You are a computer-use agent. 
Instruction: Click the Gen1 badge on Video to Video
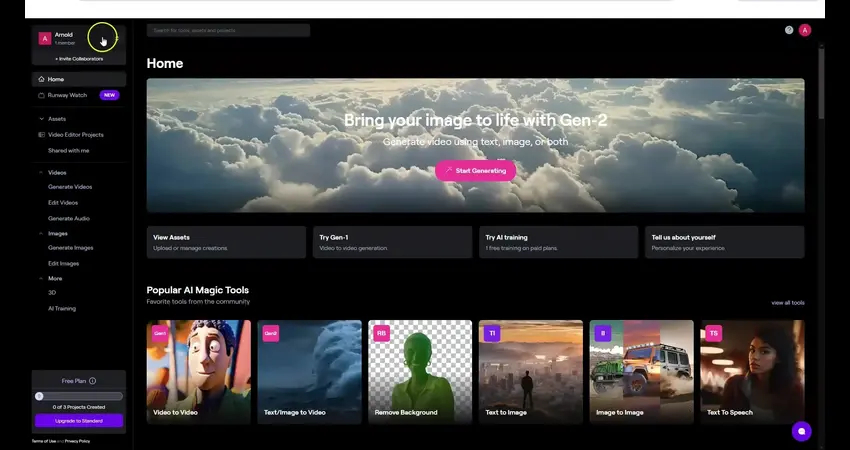[x=160, y=333]
